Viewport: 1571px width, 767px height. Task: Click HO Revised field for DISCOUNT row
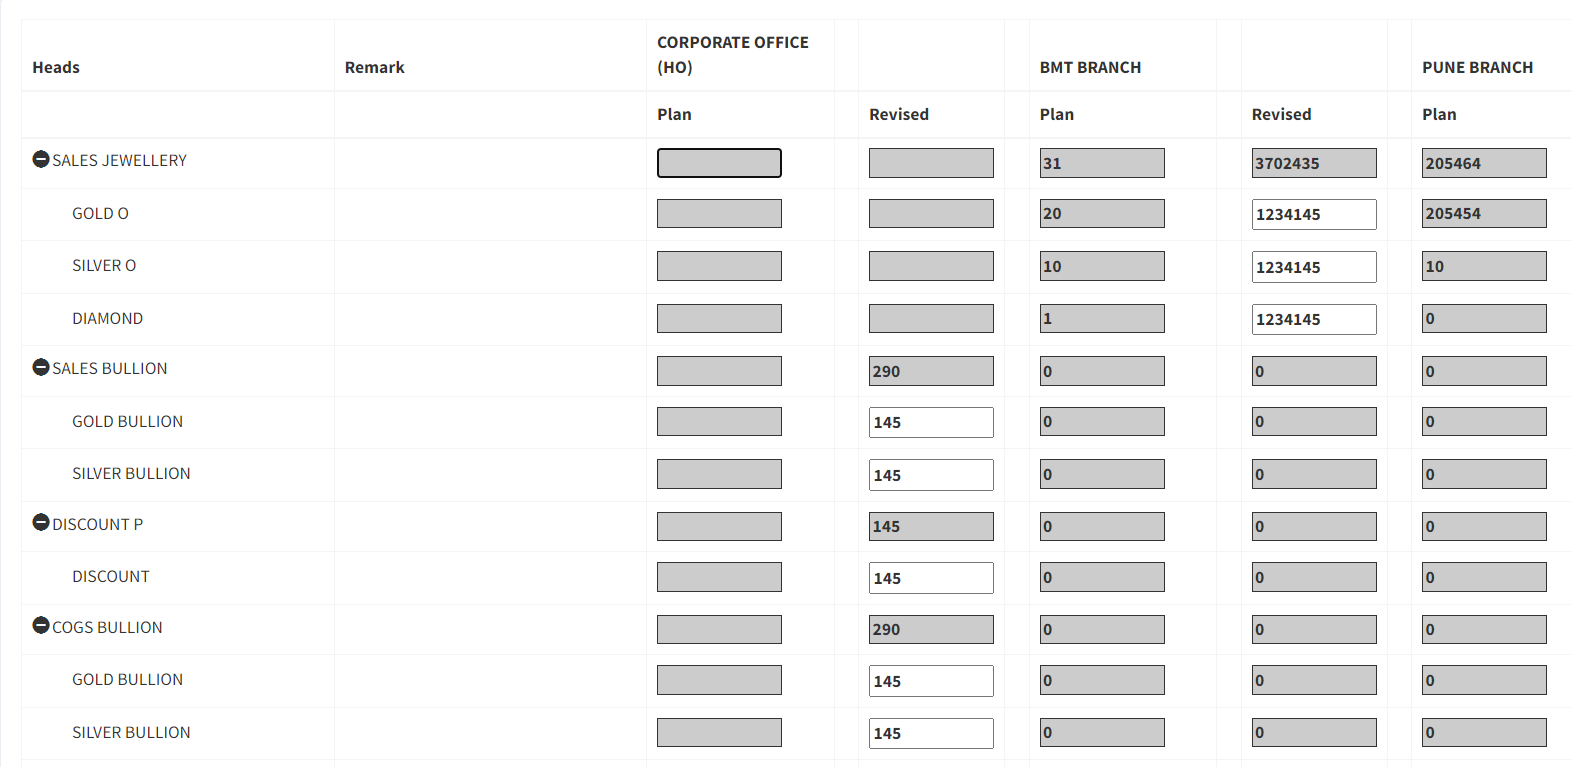(x=931, y=578)
